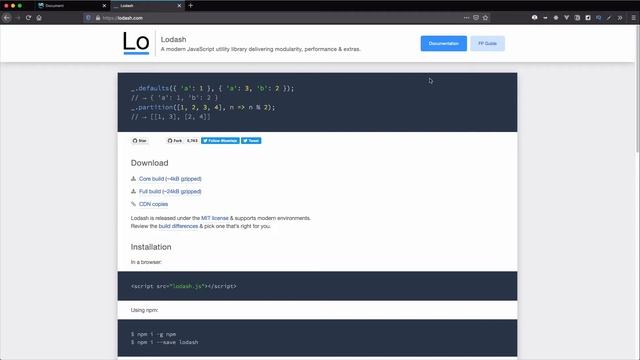The height and width of the screenshot is (360, 640).
Task: Show site security padlock info
Action: [98, 18]
